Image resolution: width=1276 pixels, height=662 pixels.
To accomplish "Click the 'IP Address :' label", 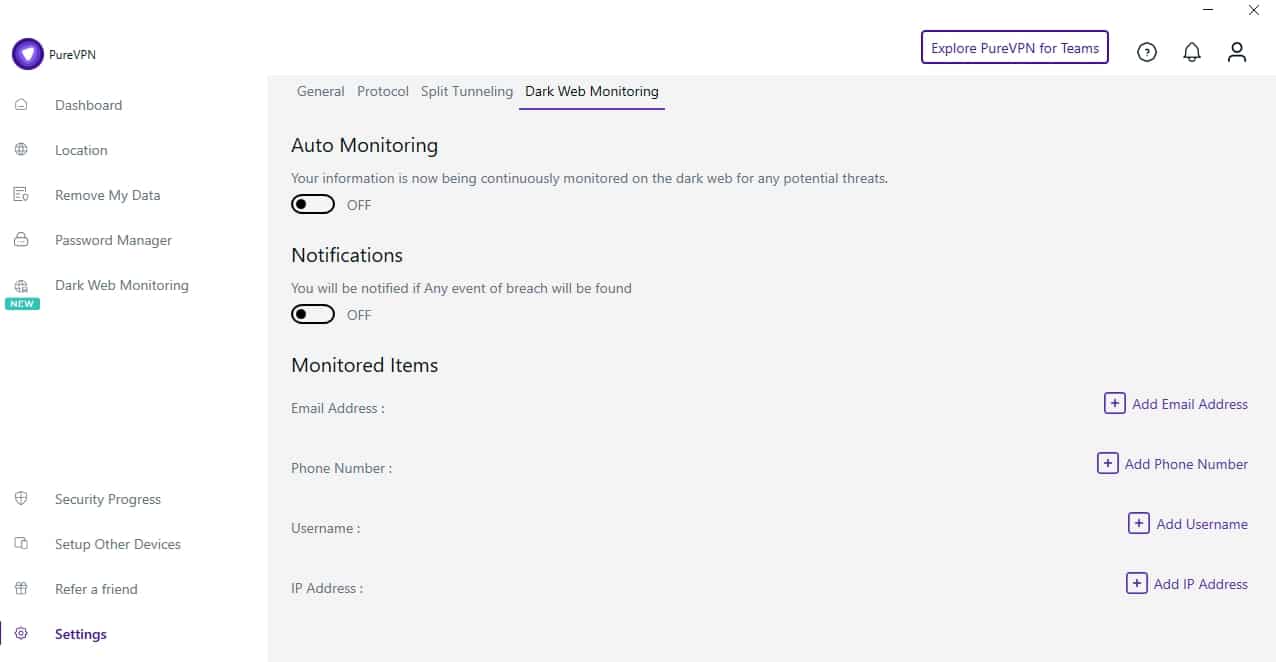I will pyautogui.click(x=327, y=588).
